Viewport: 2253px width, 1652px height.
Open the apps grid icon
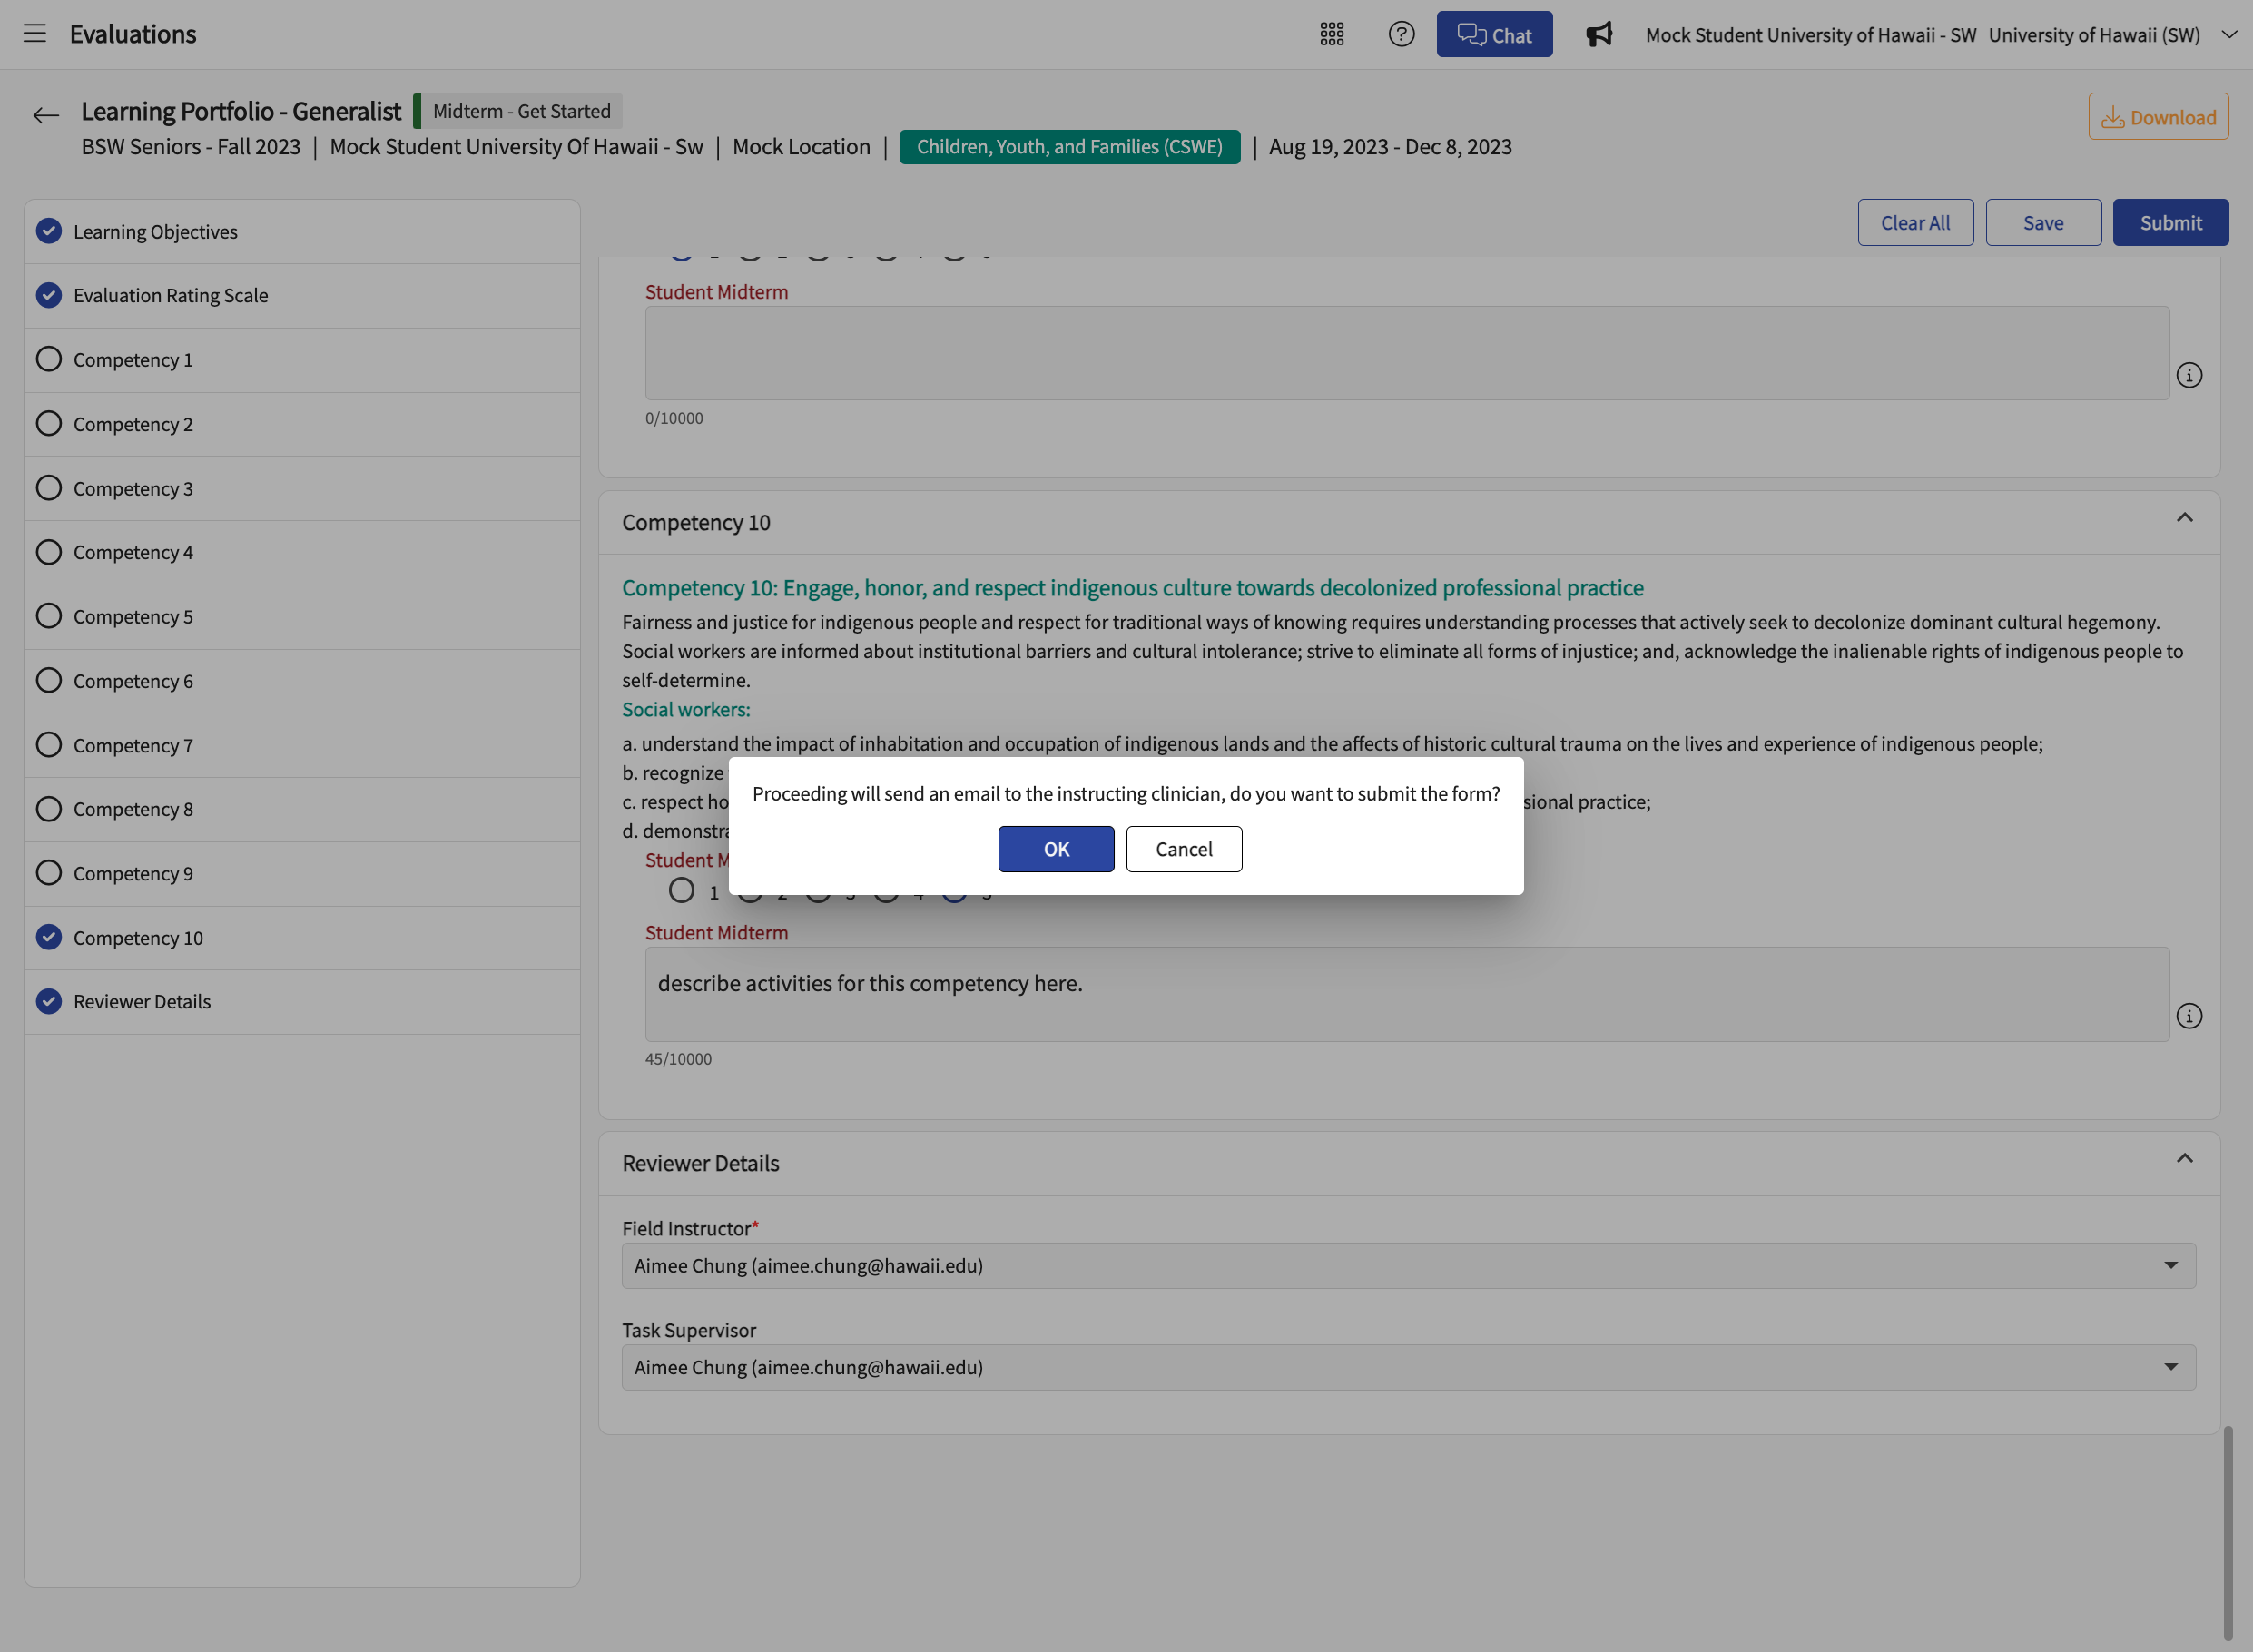point(1331,34)
